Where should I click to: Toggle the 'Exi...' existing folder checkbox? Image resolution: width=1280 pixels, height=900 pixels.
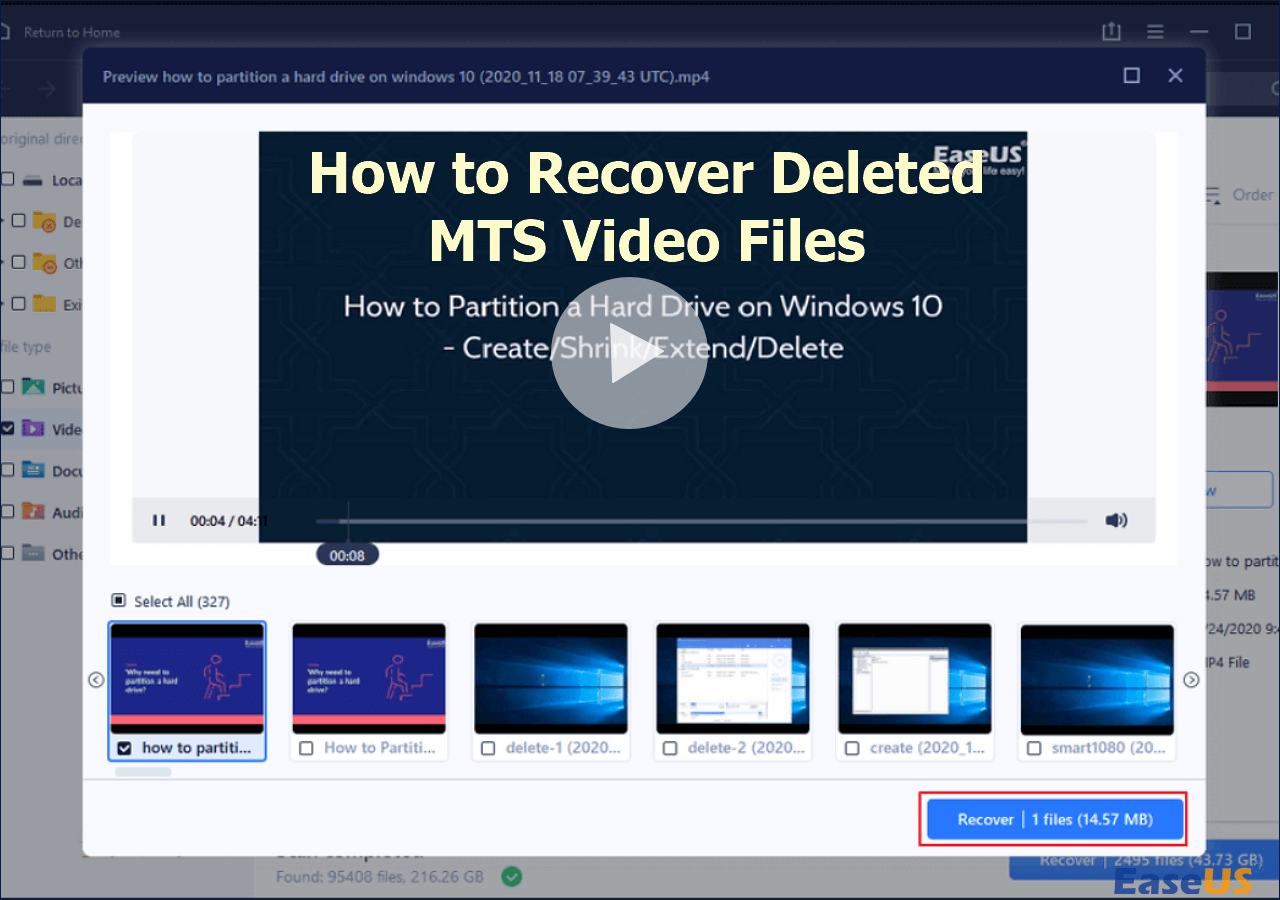click(x=18, y=303)
